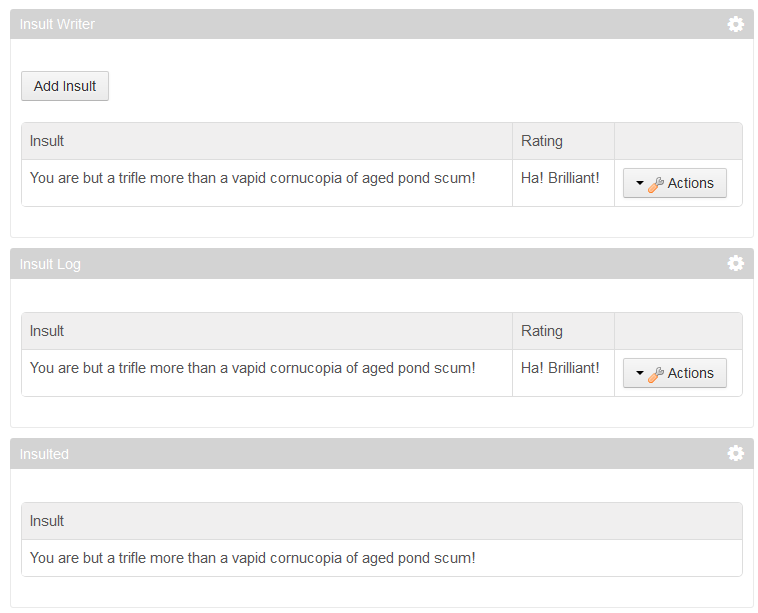Click Insult column header in Insult Writer

coord(46,141)
